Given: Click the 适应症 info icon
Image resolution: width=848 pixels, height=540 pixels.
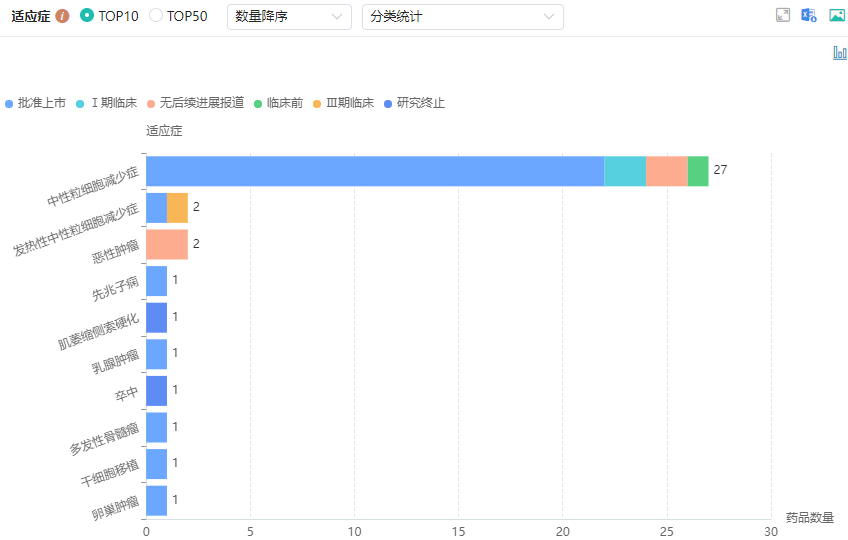Looking at the screenshot, I should coord(63,17).
